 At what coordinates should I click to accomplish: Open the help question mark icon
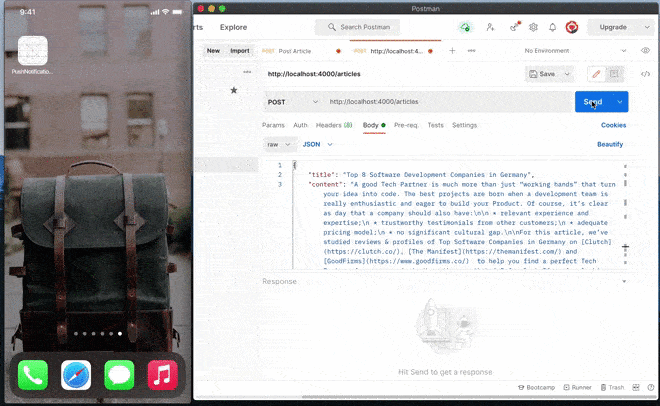(x=651, y=387)
